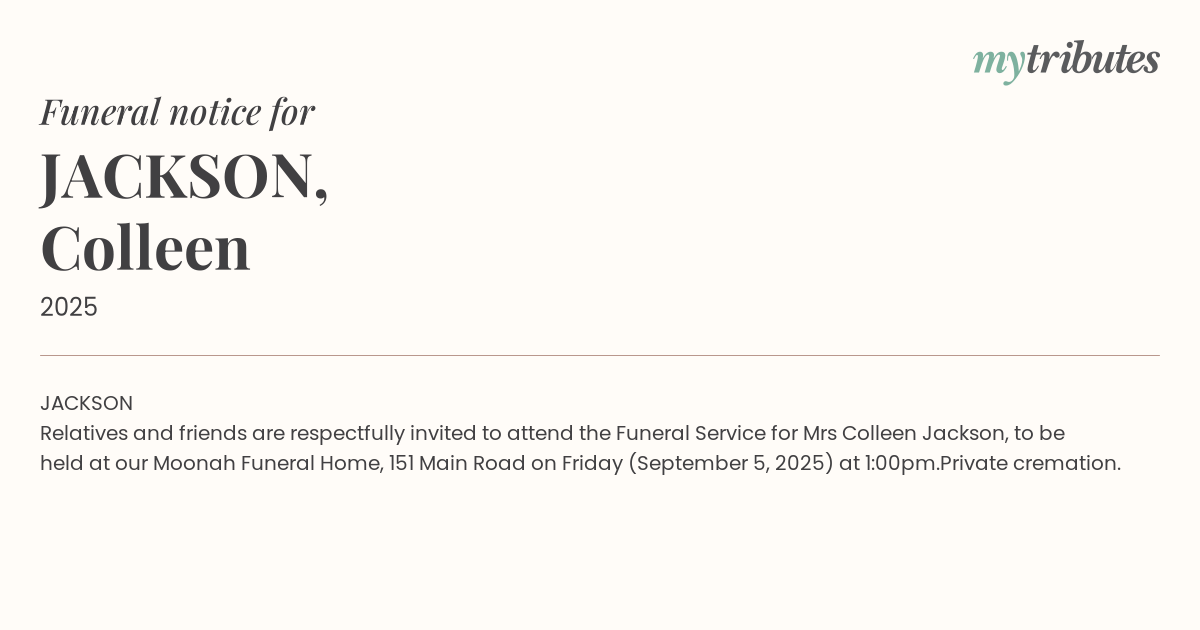Image resolution: width=1200 pixels, height=630 pixels.
Task: Click the "Funeral notice for" heading
Action: 177,111
